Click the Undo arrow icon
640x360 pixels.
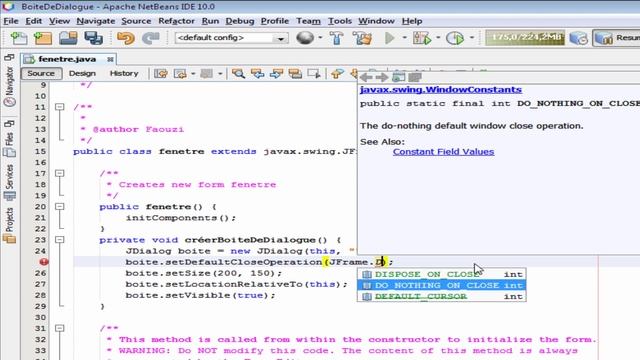pyautogui.click(x=125, y=38)
